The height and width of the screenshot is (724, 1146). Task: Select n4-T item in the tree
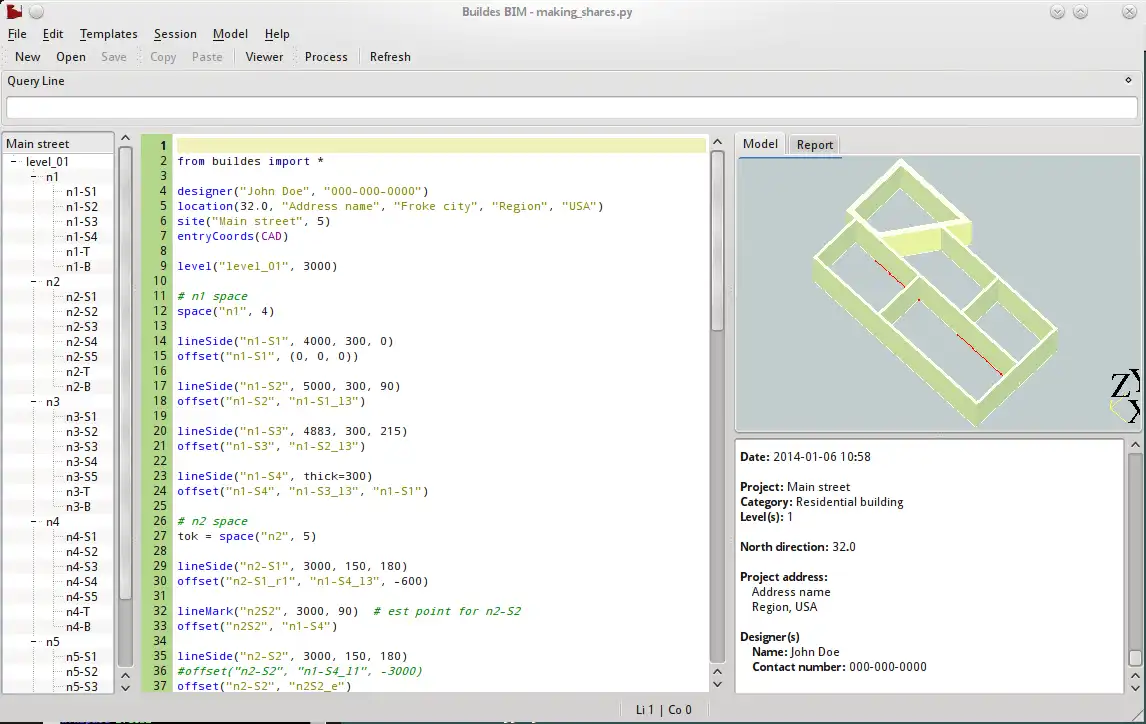(78, 612)
